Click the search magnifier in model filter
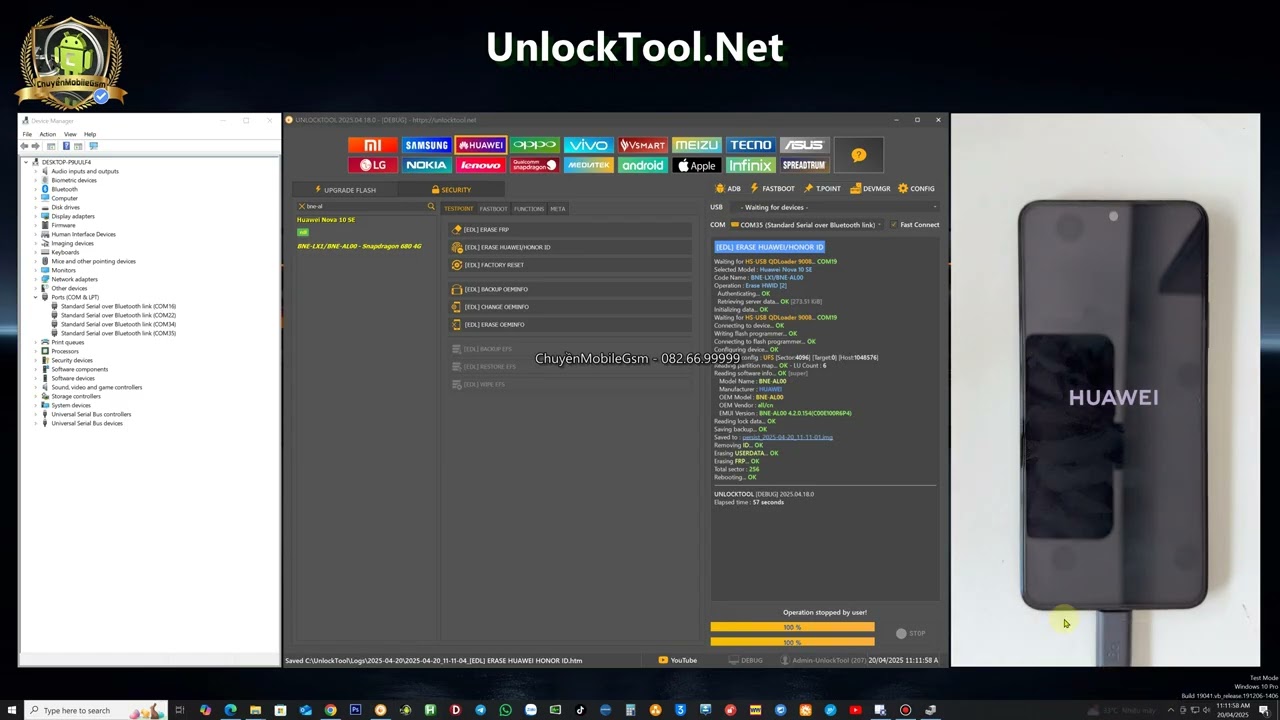The image size is (1280, 720). 431,207
